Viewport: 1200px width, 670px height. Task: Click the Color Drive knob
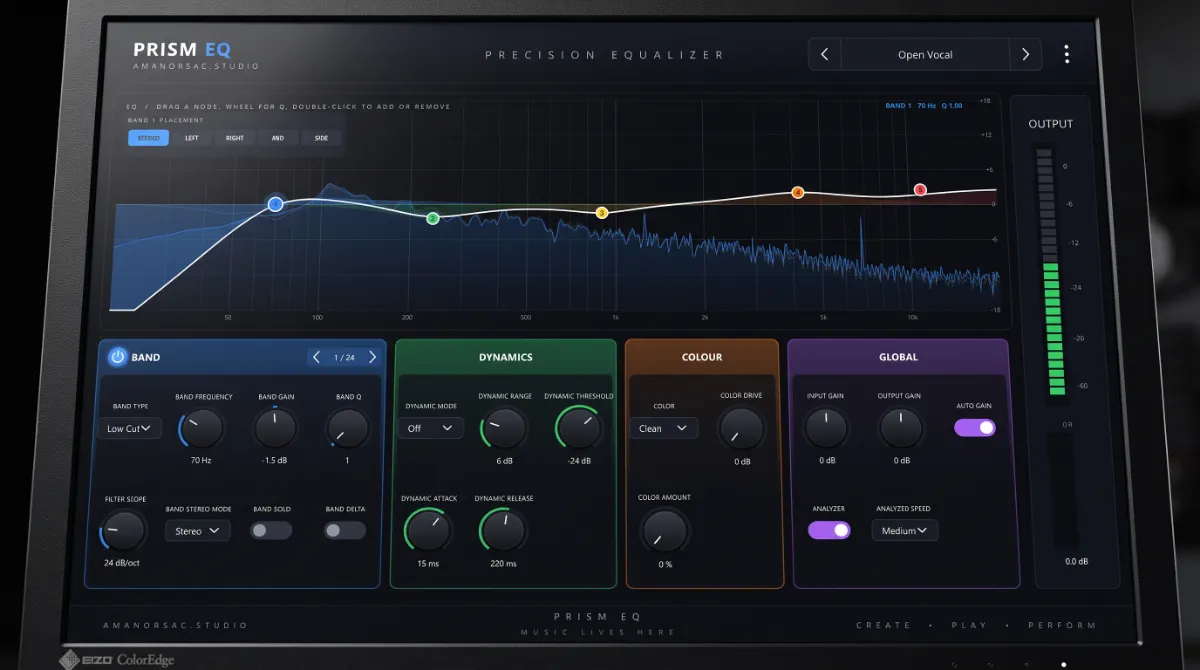click(742, 429)
